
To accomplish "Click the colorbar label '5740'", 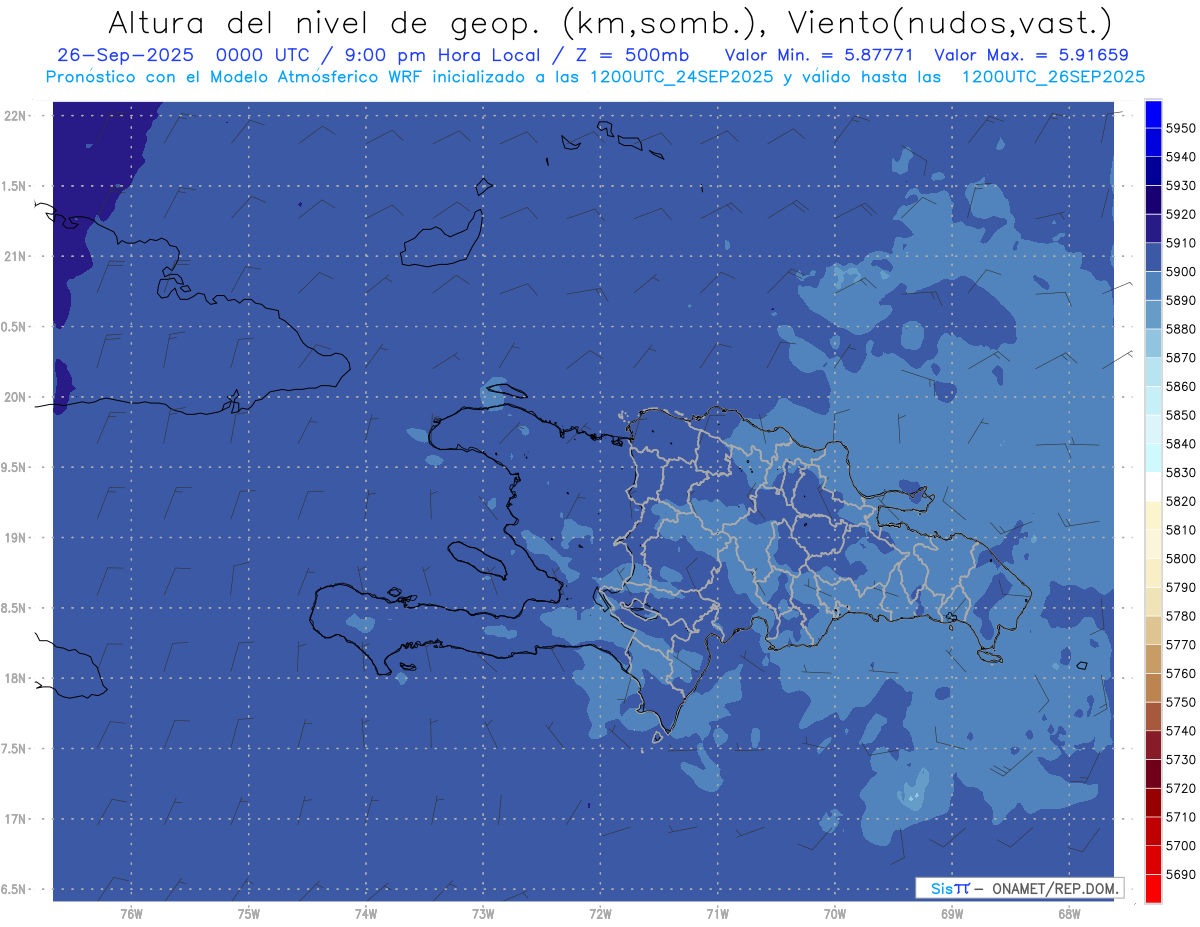I will click(x=1181, y=731).
